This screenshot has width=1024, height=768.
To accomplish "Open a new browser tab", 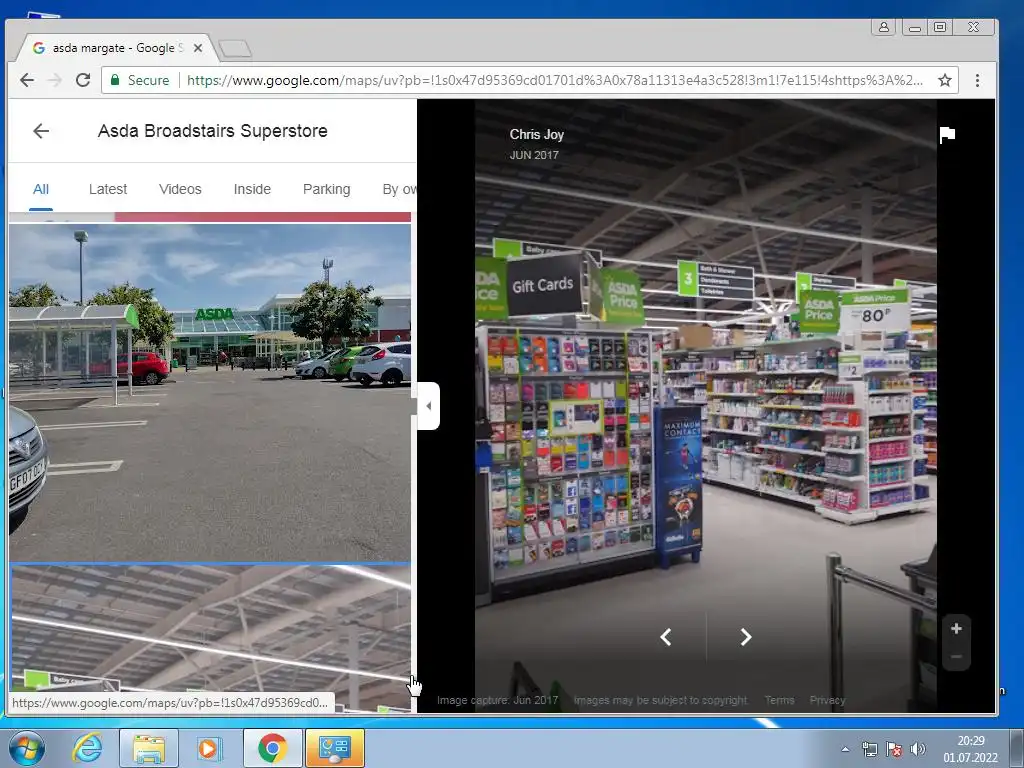I will pyautogui.click(x=234, y=48).
